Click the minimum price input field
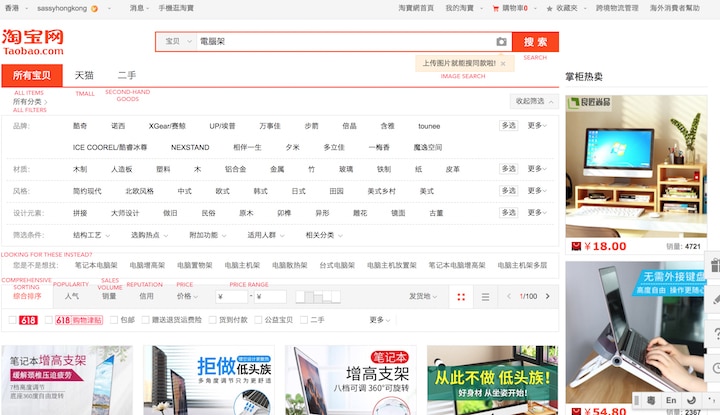This screenshot has height=415, width=720. pyautogui.click(x=233, y=296)
